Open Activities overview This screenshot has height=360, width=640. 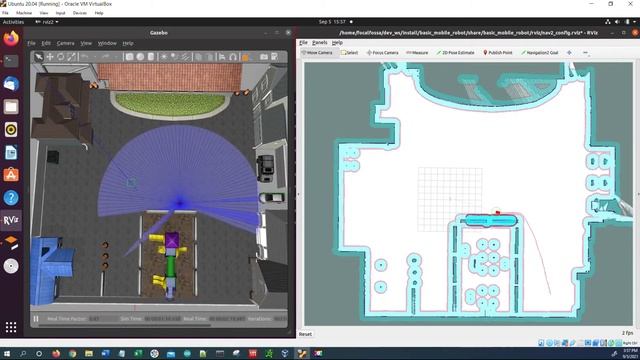point(13,22)
